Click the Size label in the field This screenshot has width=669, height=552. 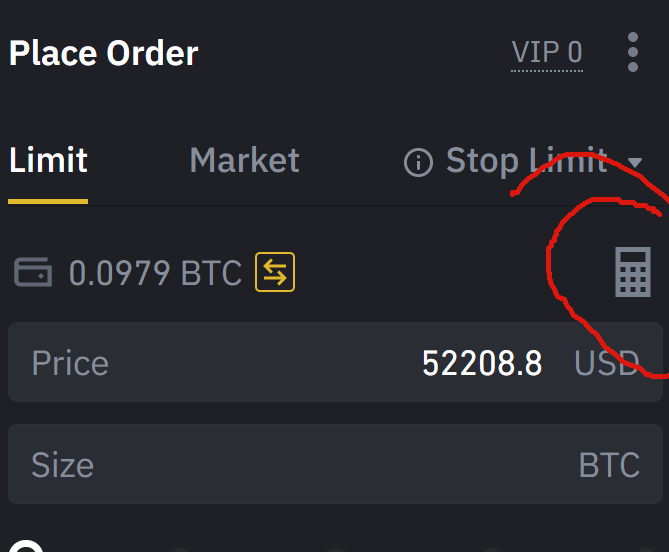tap(63, 465)
